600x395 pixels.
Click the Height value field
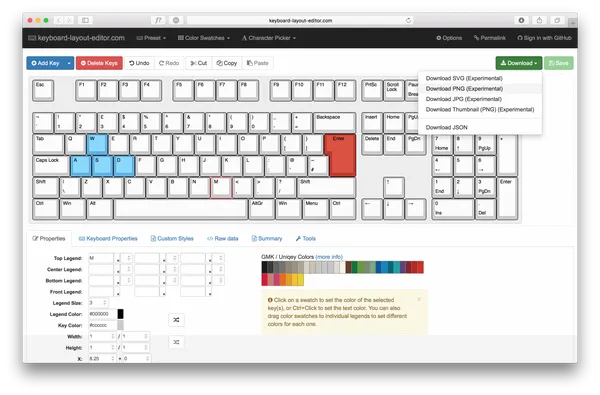[x=102, y=348]
